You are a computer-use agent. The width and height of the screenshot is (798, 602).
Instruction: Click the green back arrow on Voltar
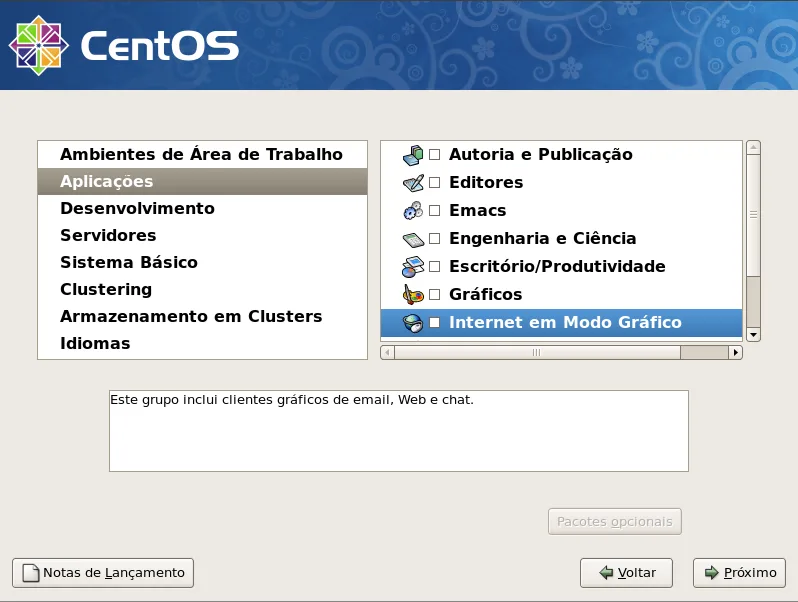[x=606, y=573]
